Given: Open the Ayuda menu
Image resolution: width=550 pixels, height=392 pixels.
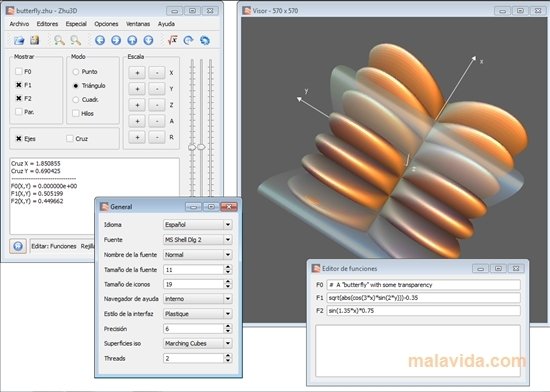Looking at the screenshot, I should click(166, 24).
